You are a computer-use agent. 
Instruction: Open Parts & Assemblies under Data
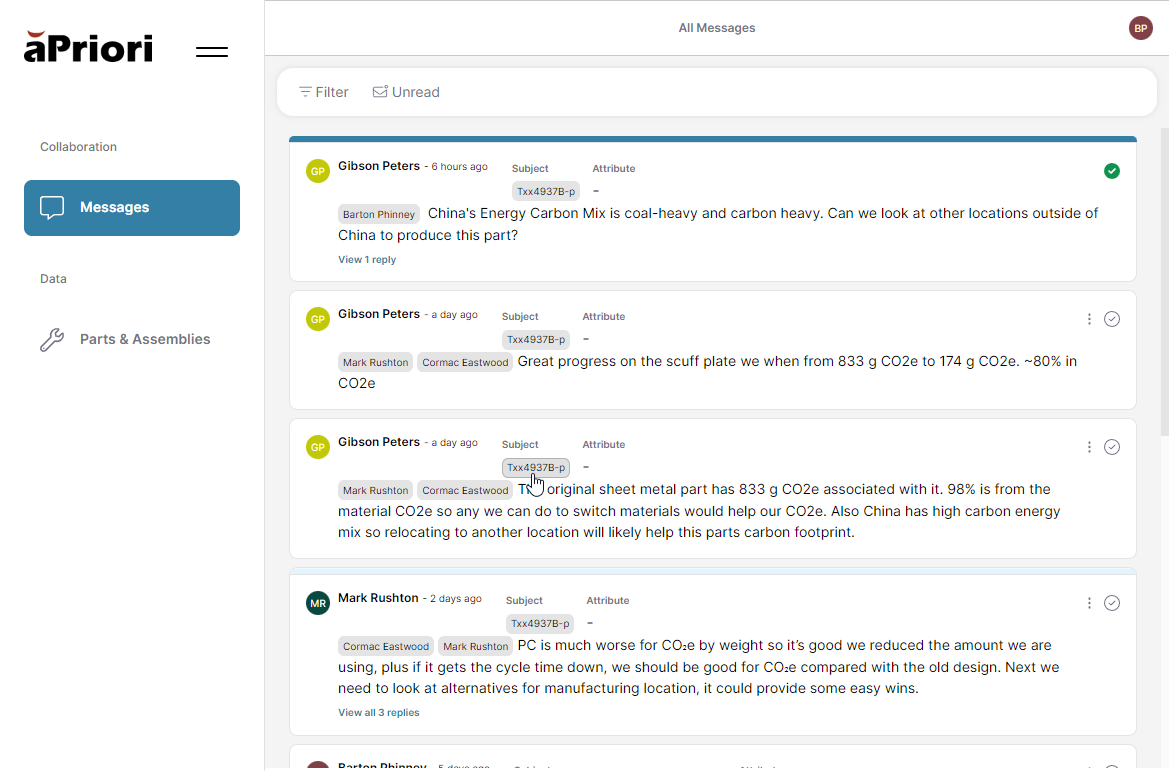(145, 340)
